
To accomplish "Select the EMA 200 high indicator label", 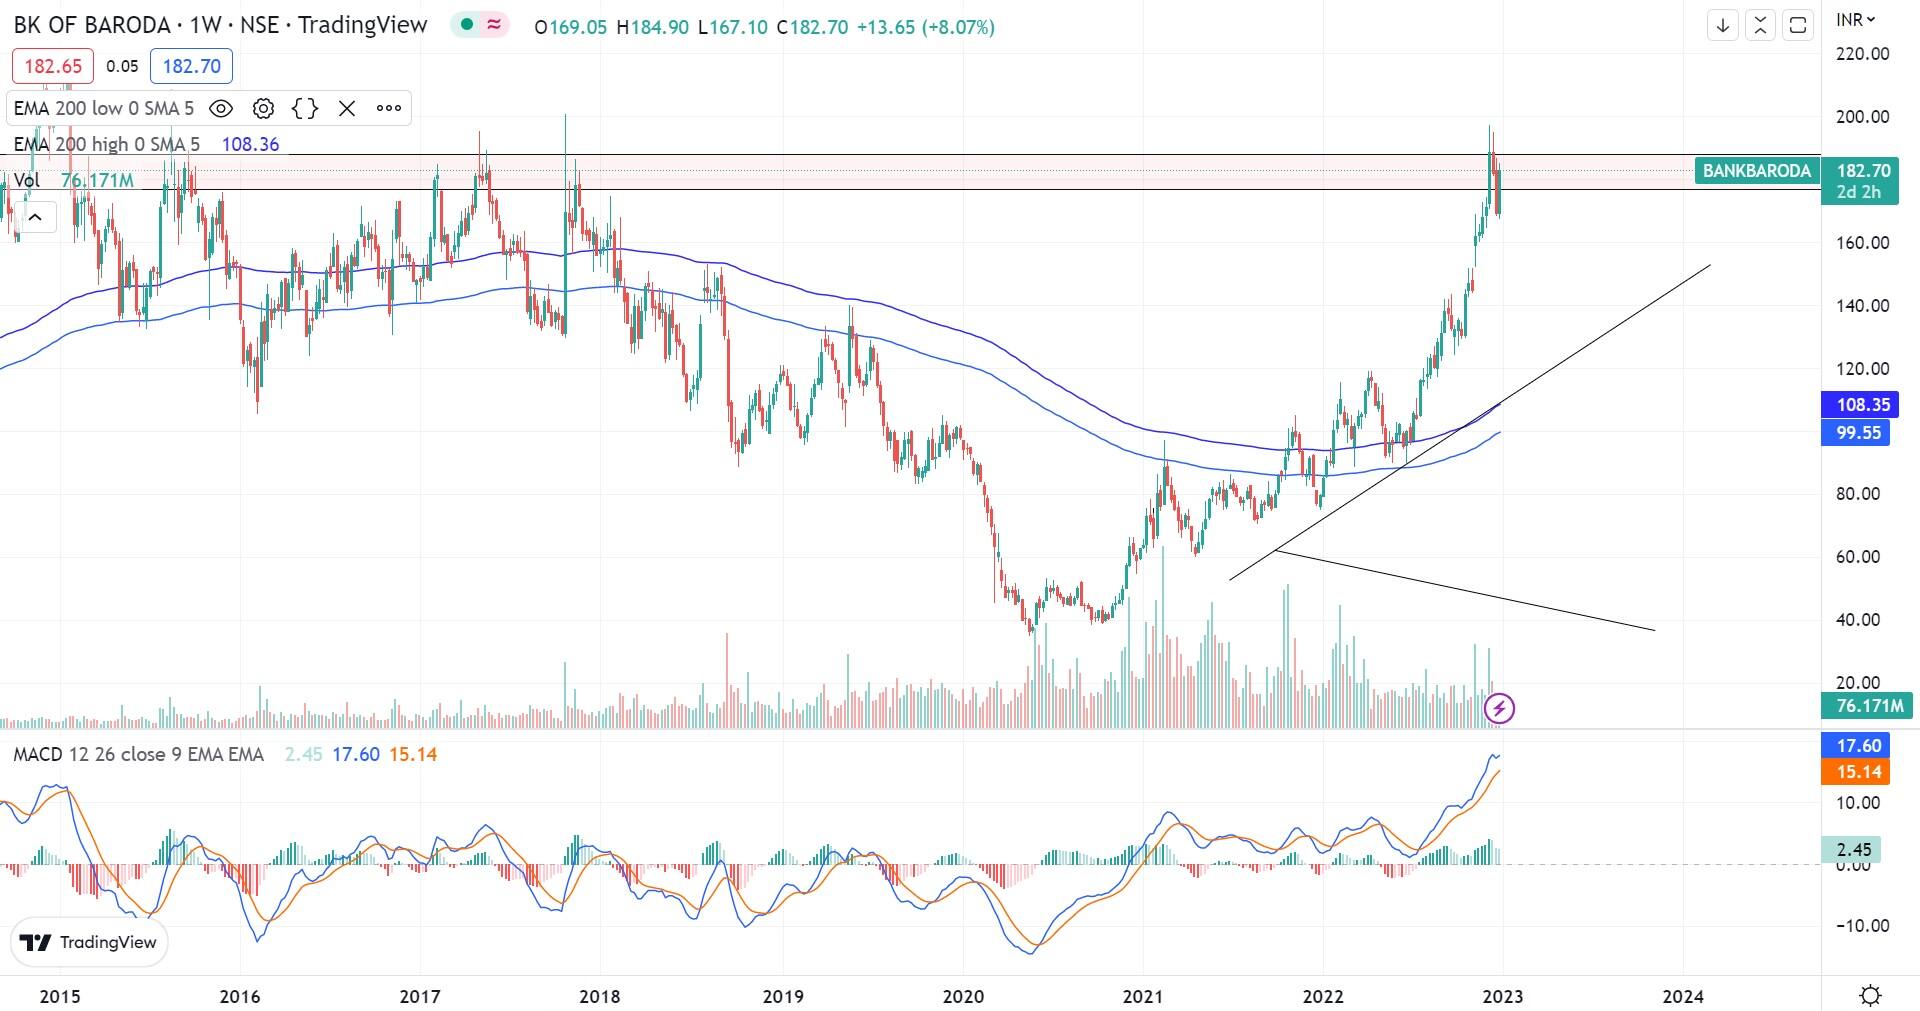I will coord(106,144).
